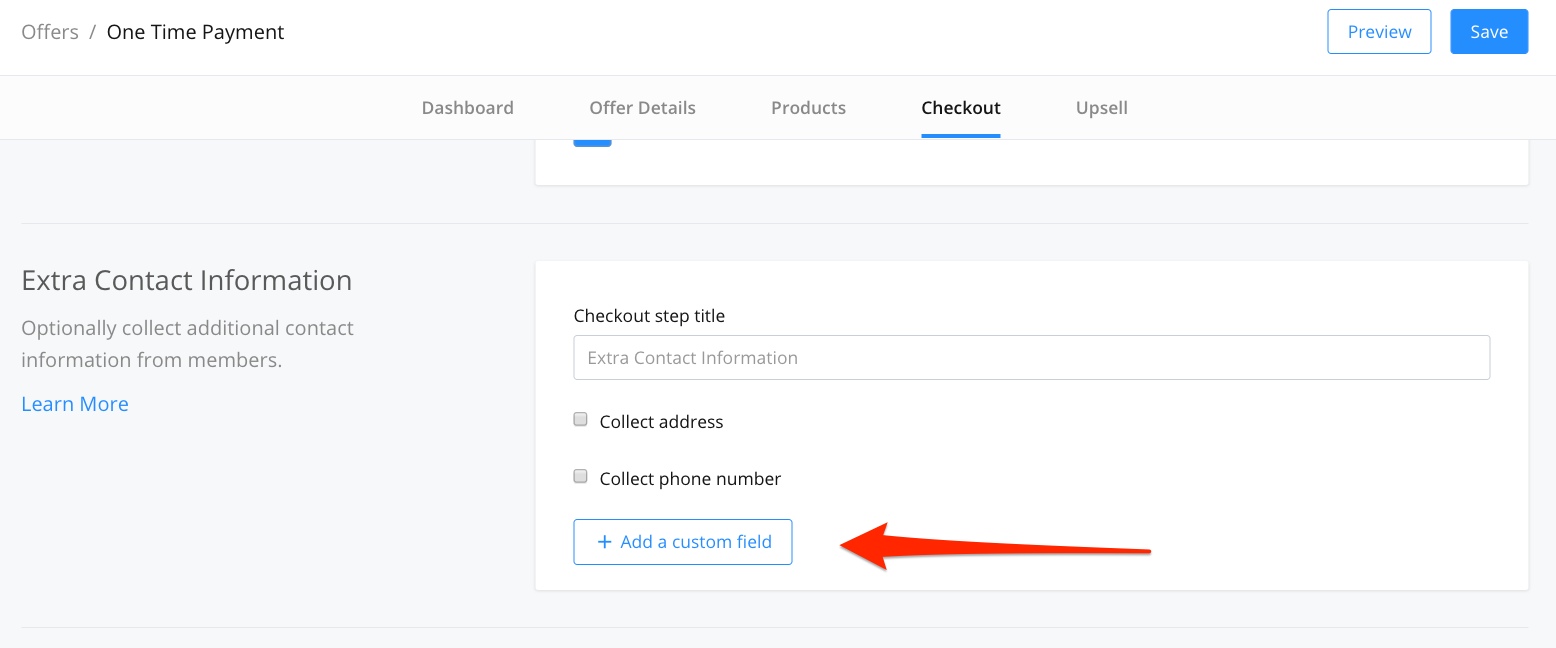This screenshot has width=1556, height=648.
Task: Open the Learn More link
Action: tap(75, 404)
